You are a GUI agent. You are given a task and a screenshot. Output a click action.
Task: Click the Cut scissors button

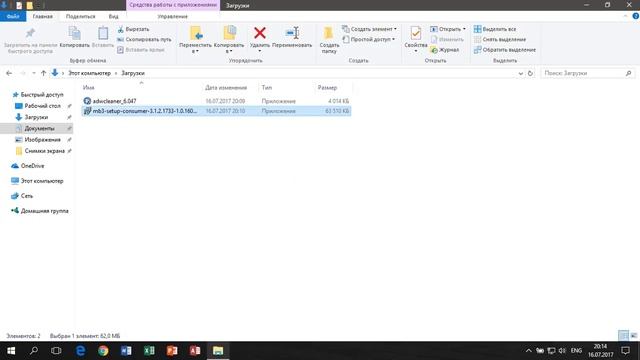[x=133, y=29]
